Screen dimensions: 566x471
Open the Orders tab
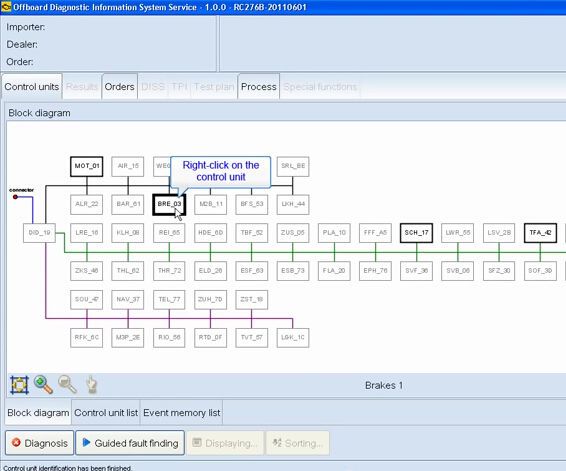click(119, 87)
